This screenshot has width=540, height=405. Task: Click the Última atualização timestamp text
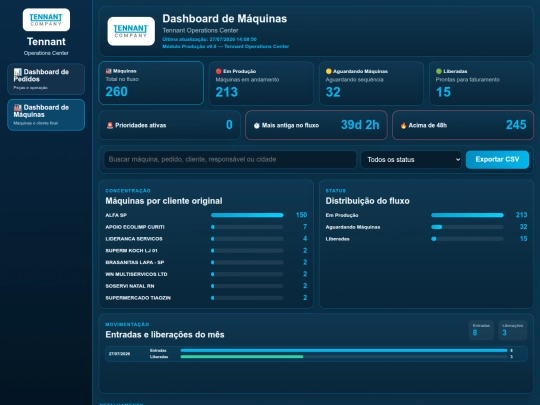[x=209, y=39]
